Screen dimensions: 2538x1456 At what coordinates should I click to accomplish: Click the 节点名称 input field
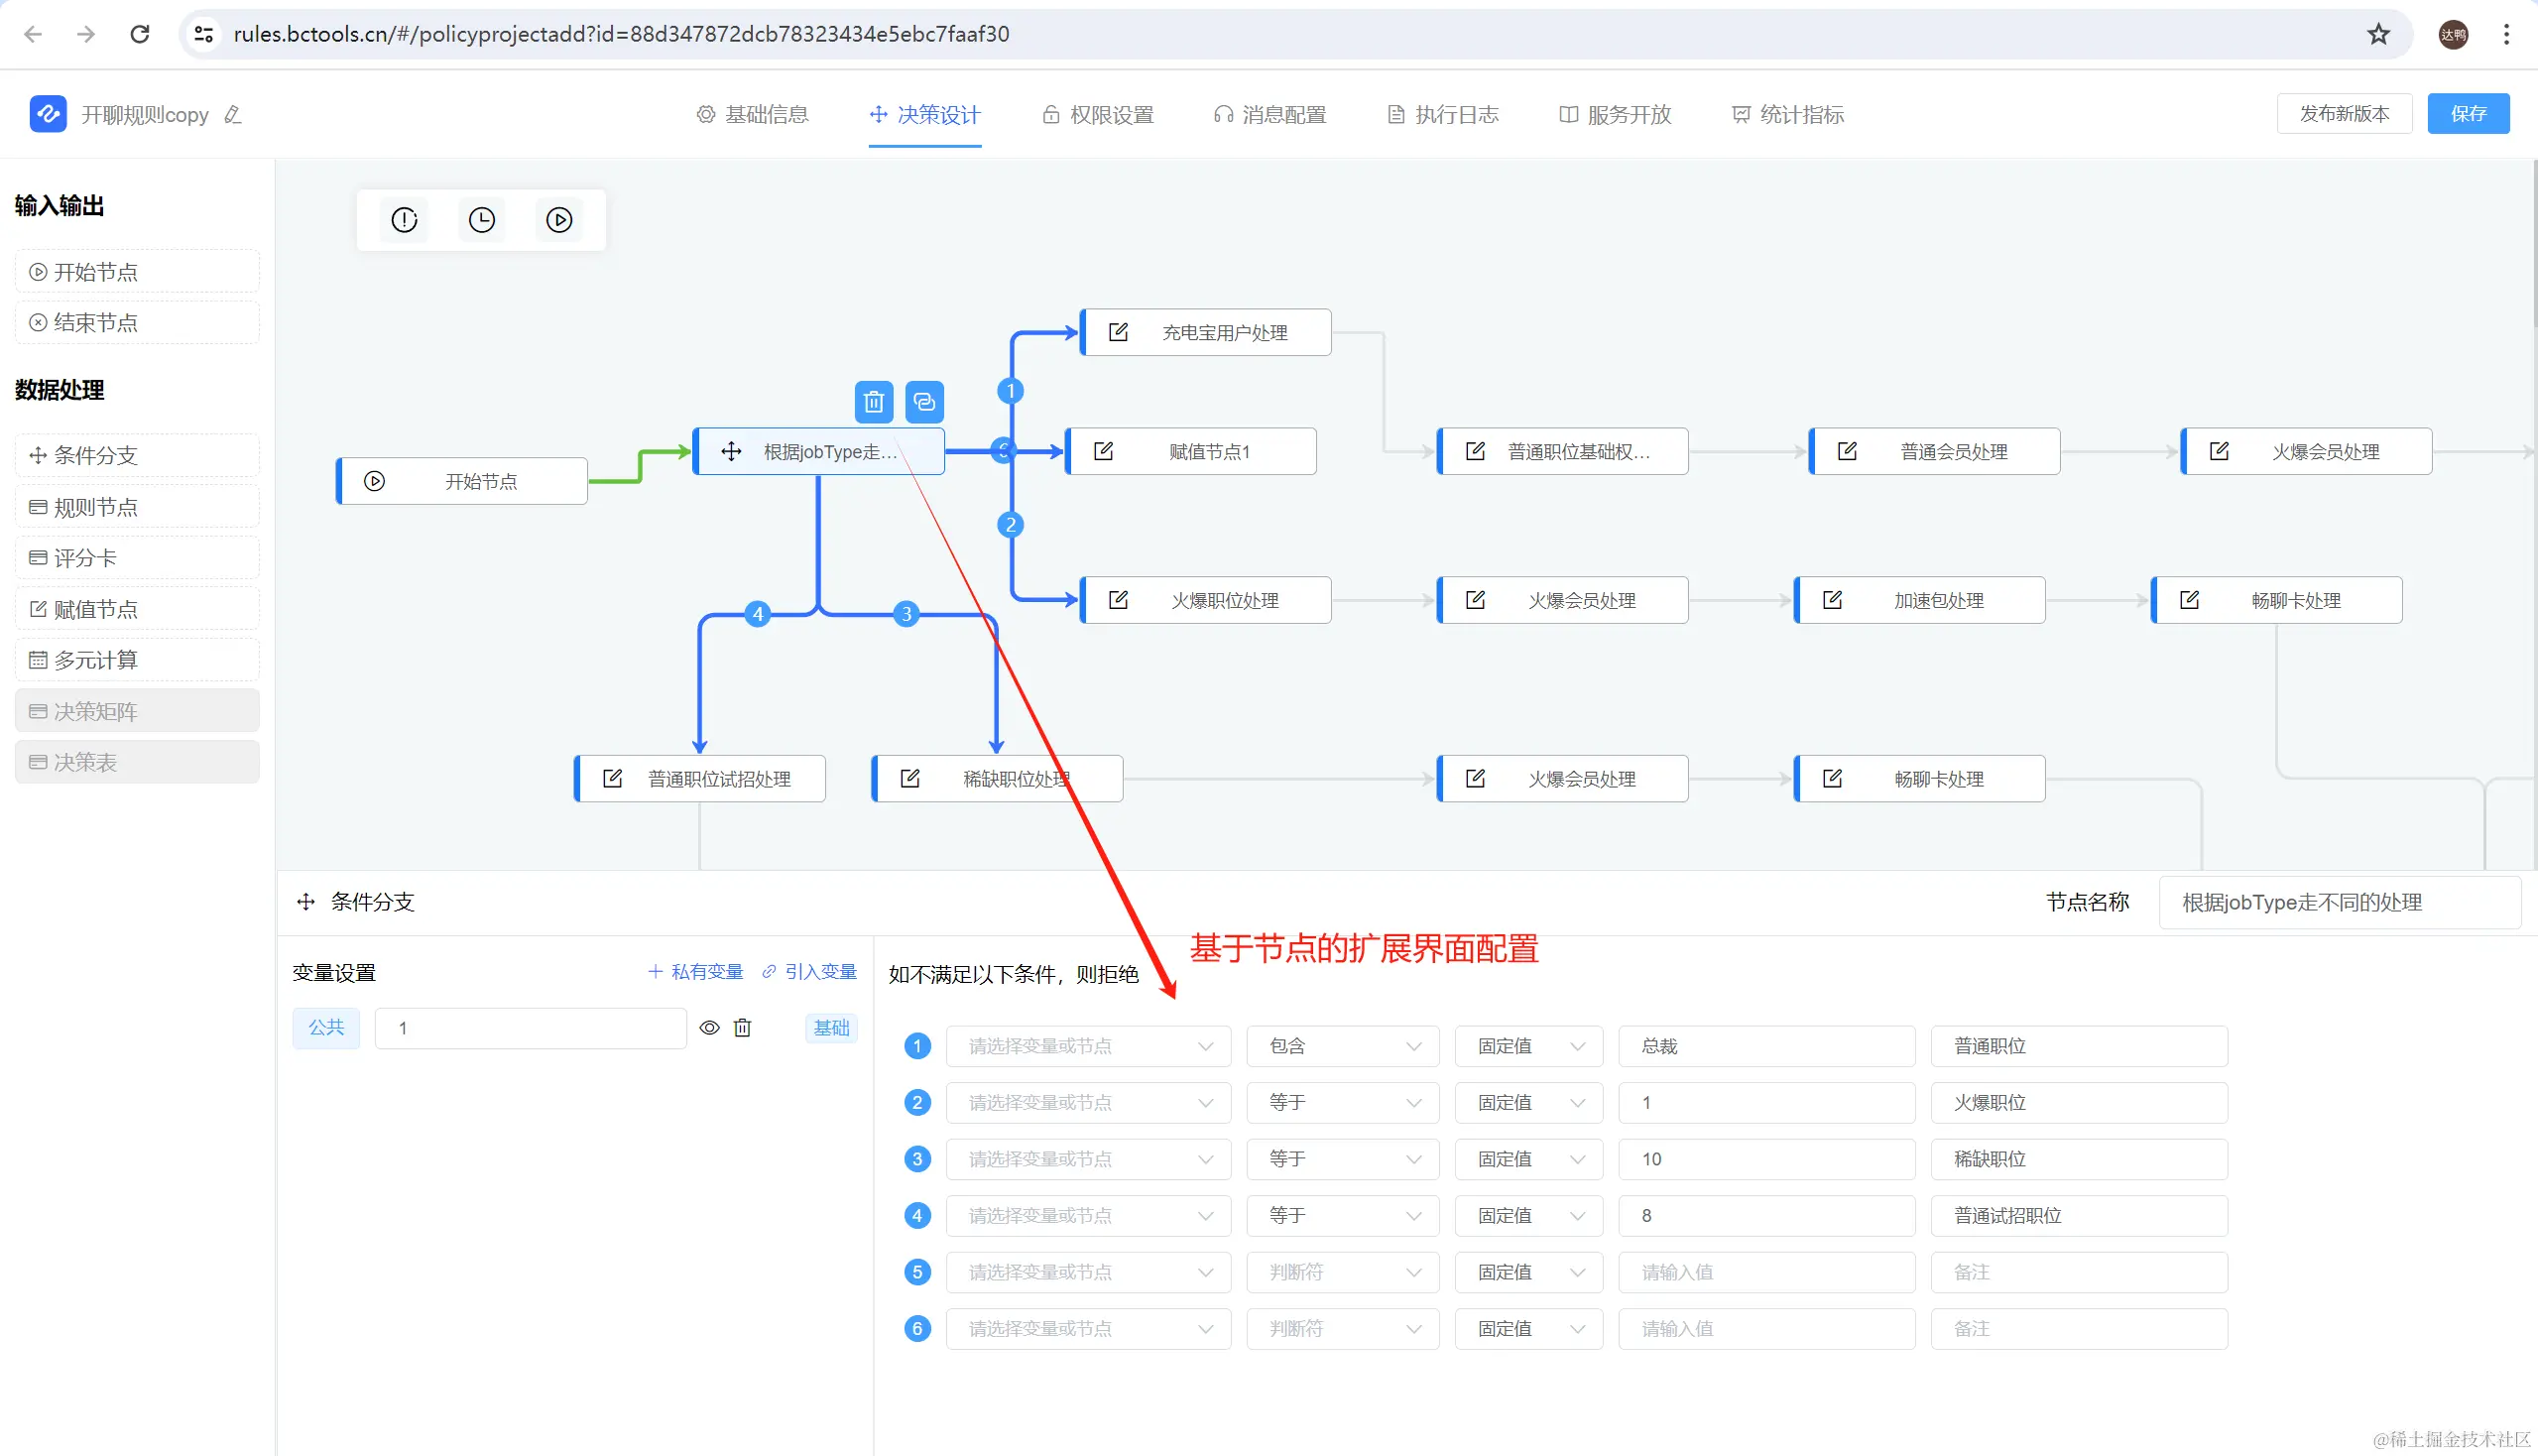point(2338,903)
